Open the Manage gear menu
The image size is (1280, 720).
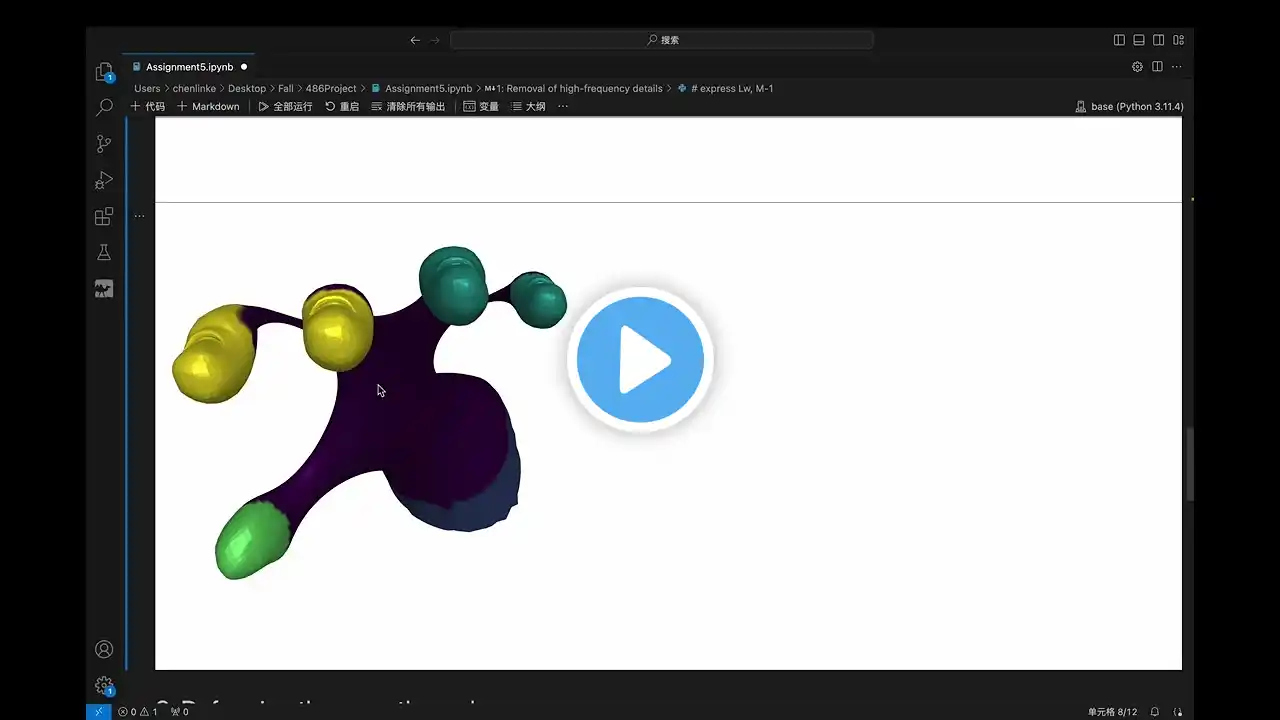pyautogui.click(x=104, y=686)
